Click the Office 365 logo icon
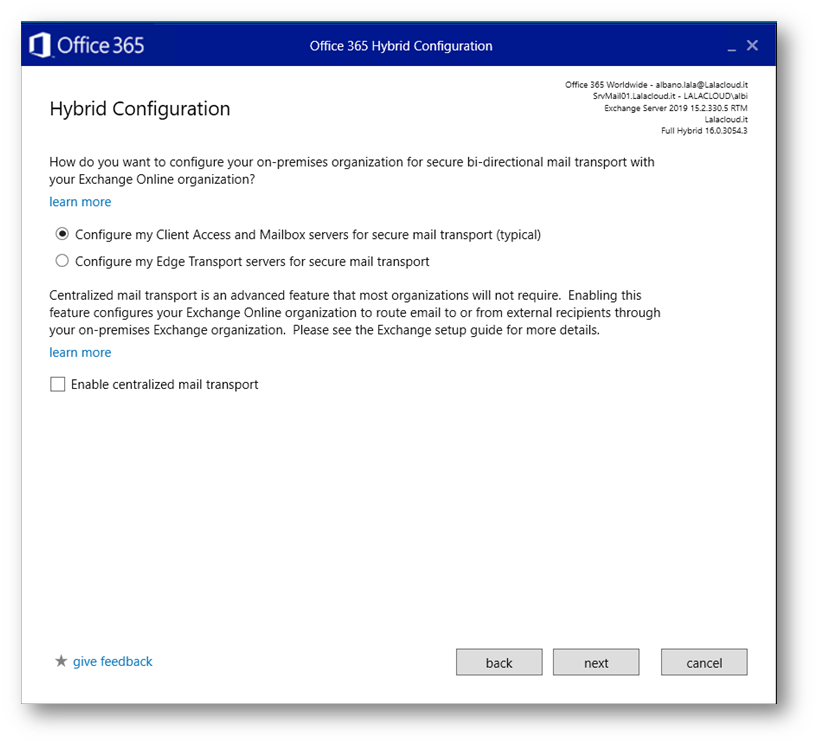819x746 pixels. point(40,45)
